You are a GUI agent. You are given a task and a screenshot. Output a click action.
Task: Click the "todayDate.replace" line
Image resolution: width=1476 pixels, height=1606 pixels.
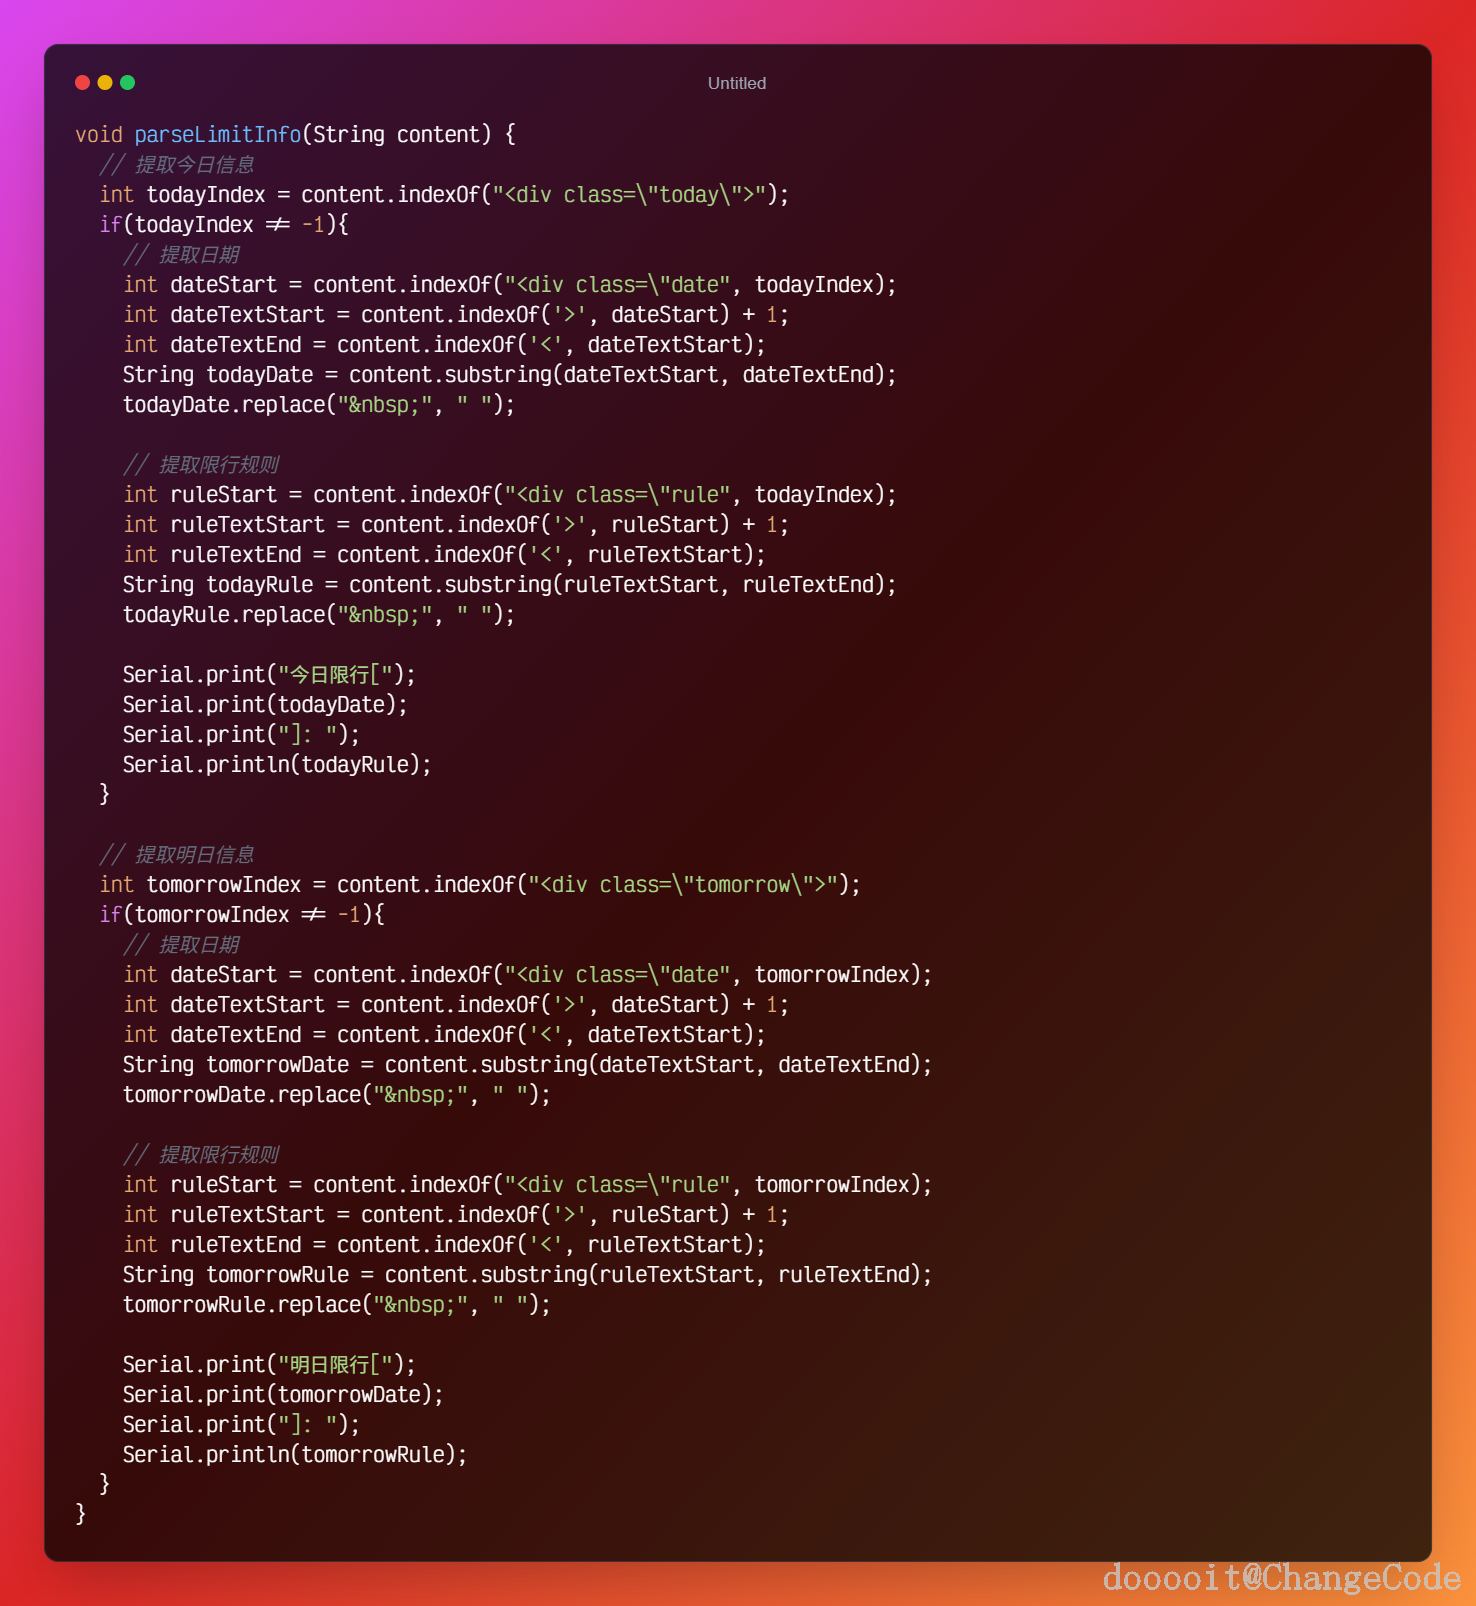coord(319,405)
